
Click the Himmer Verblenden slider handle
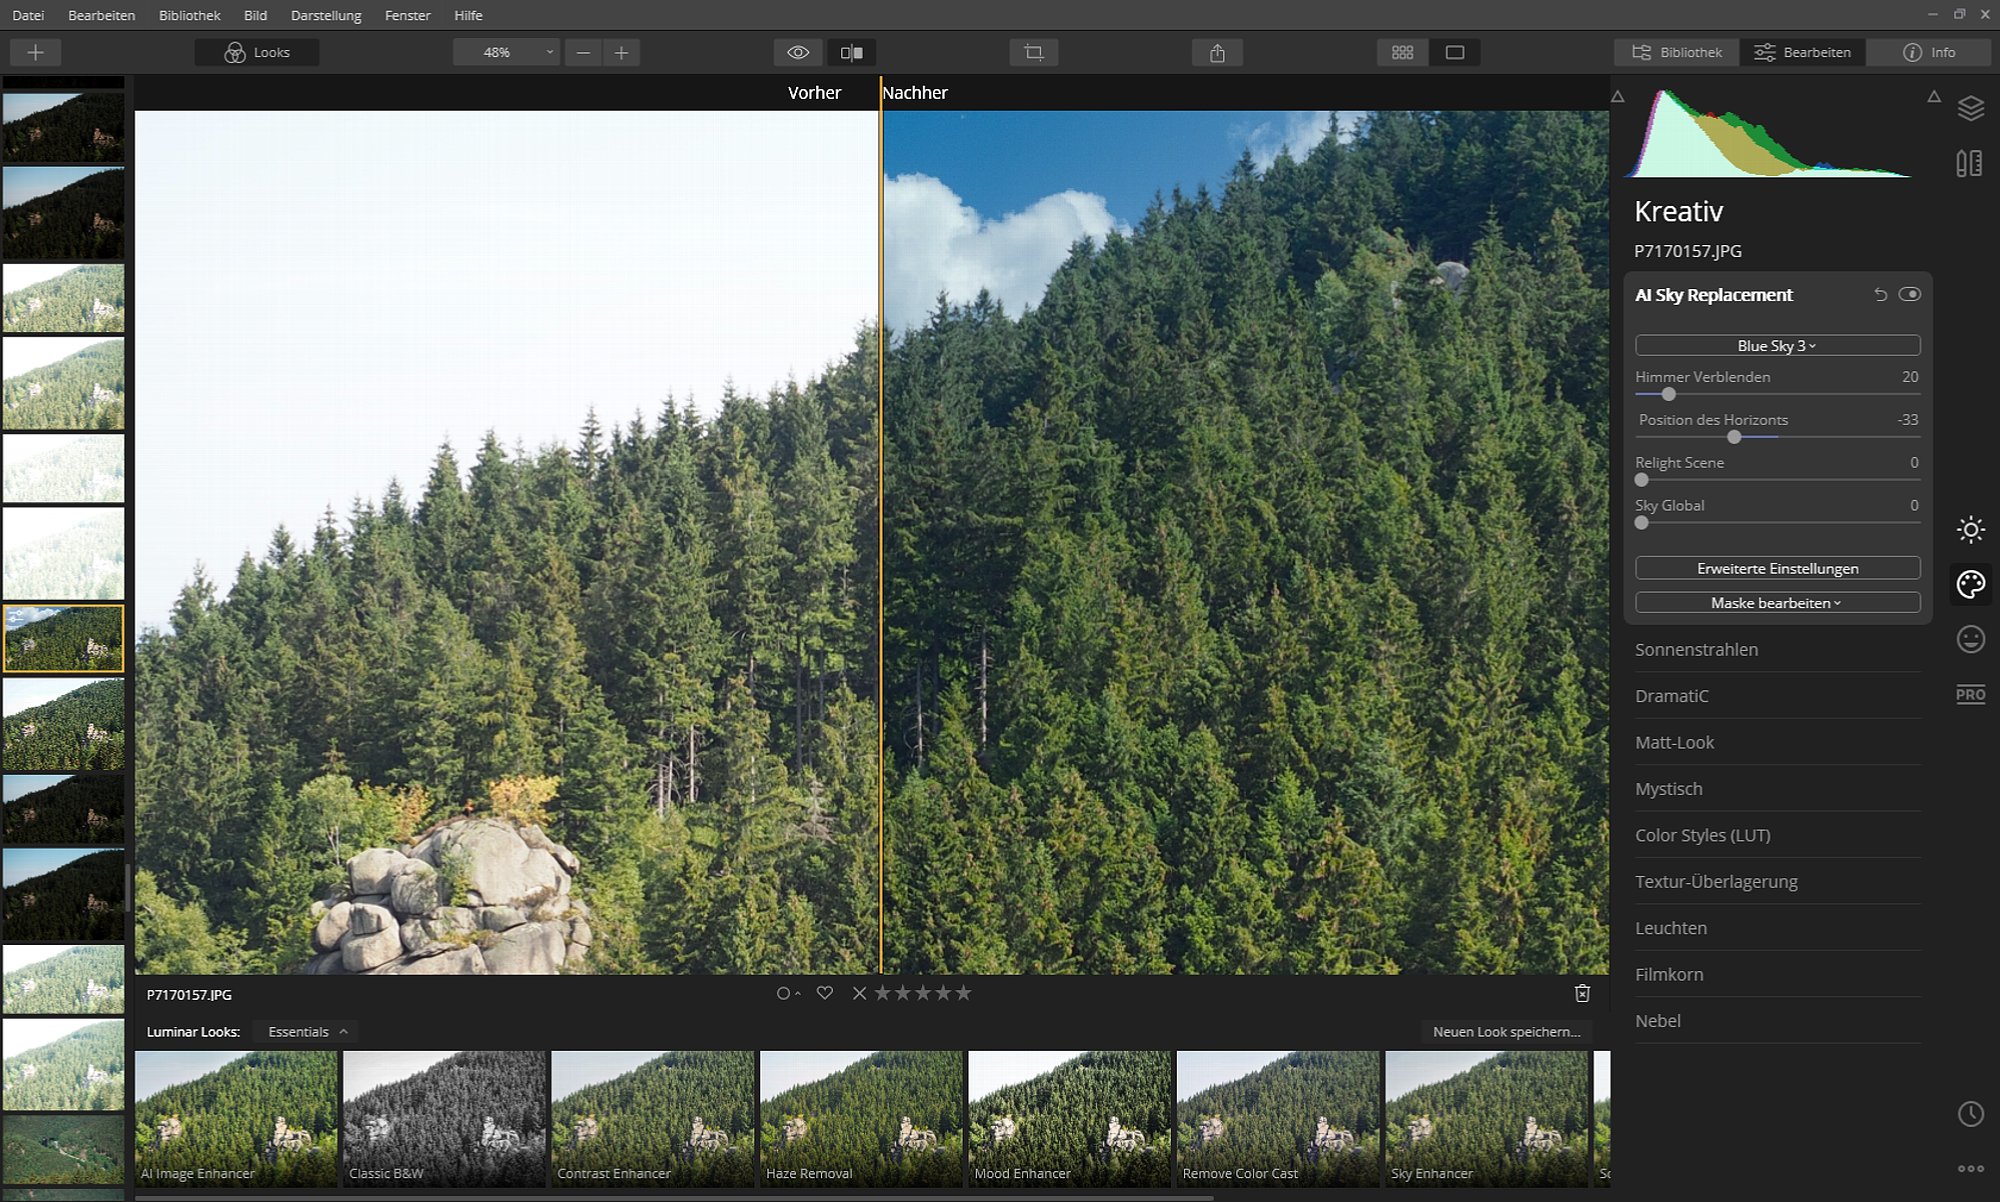(1668, 394)
